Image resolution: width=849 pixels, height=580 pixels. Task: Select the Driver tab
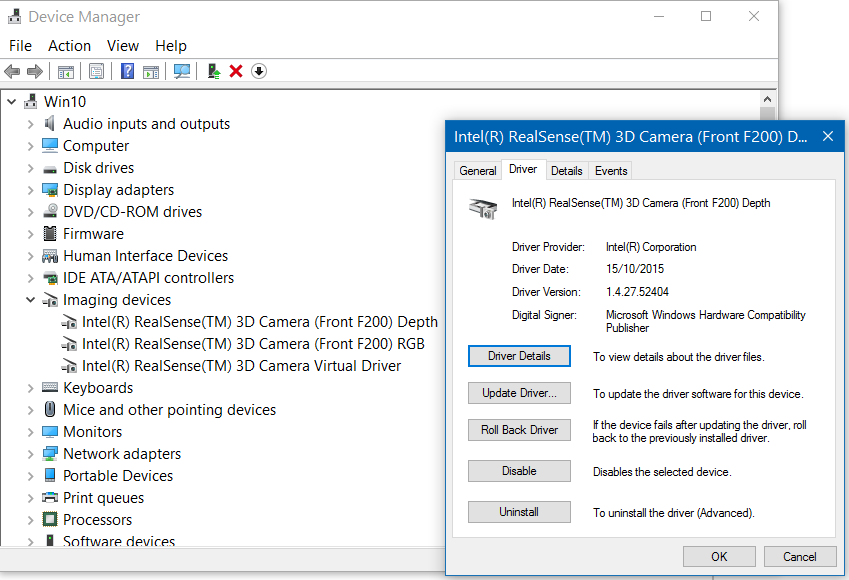coord(523,169)
